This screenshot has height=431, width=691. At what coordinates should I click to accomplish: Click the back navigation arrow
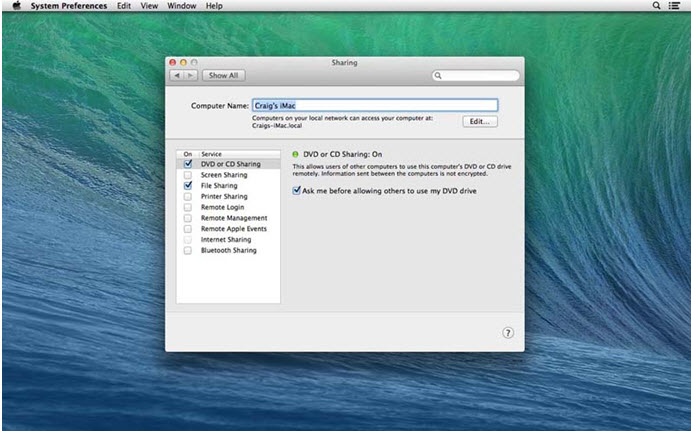177,75
